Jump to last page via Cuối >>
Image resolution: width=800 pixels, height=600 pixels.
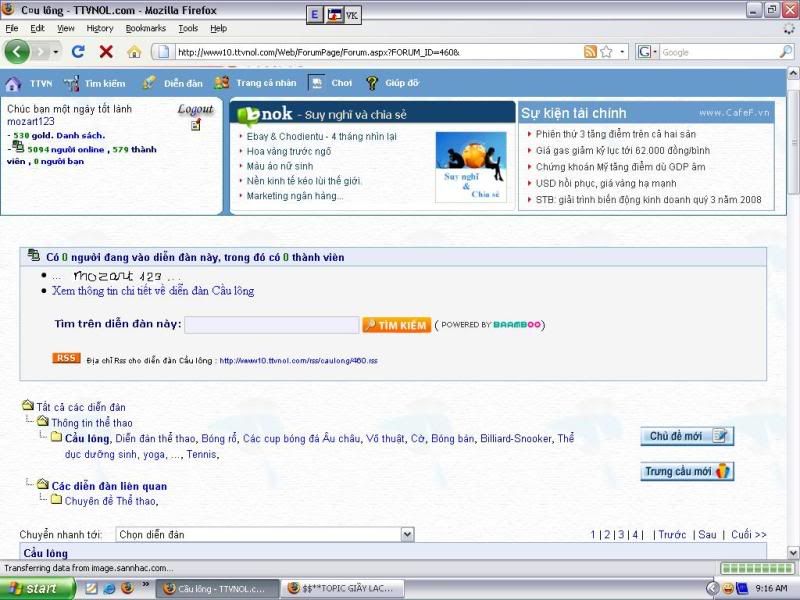click(748, 535)
